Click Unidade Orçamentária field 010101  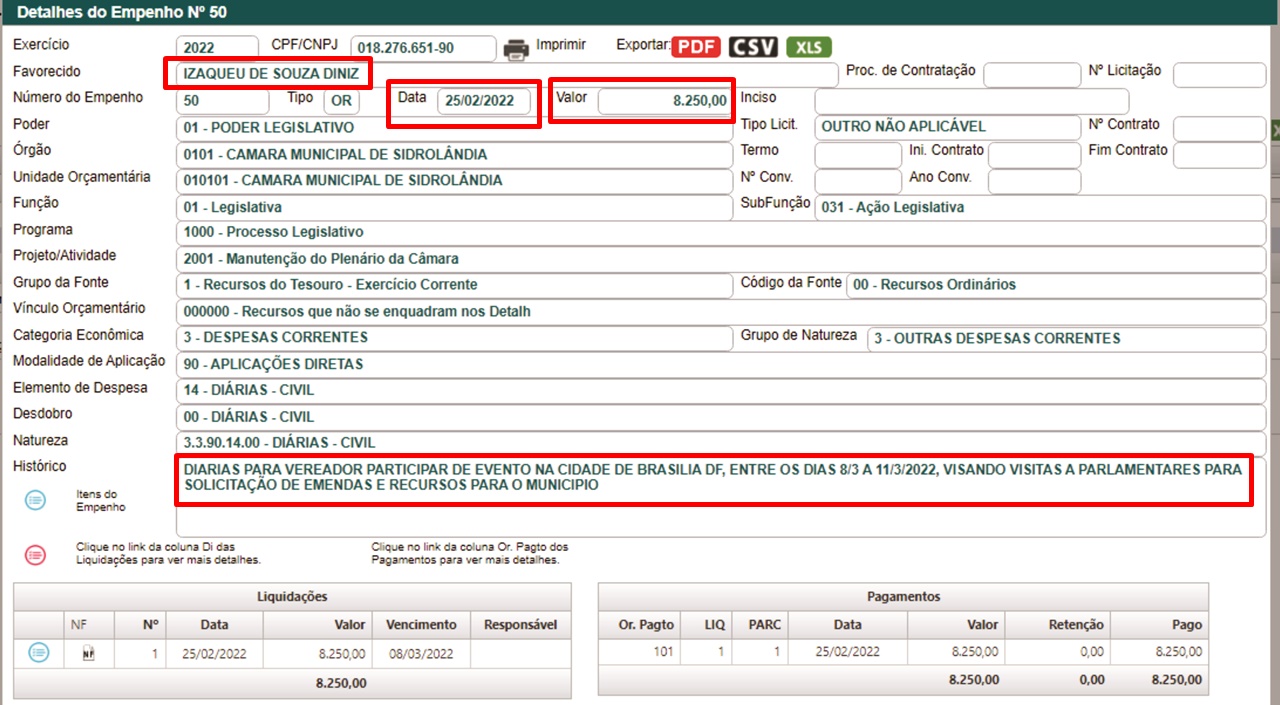click(x=454, y=181)
